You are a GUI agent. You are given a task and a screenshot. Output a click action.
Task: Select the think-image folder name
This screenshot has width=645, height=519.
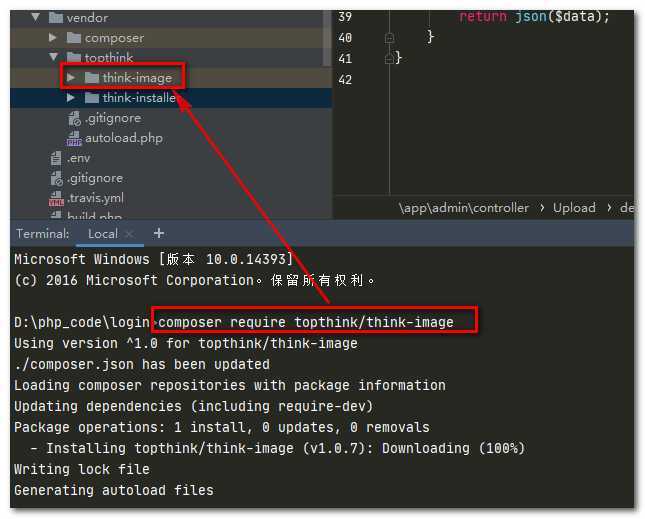pyautogui.click(x=137, y=78)
